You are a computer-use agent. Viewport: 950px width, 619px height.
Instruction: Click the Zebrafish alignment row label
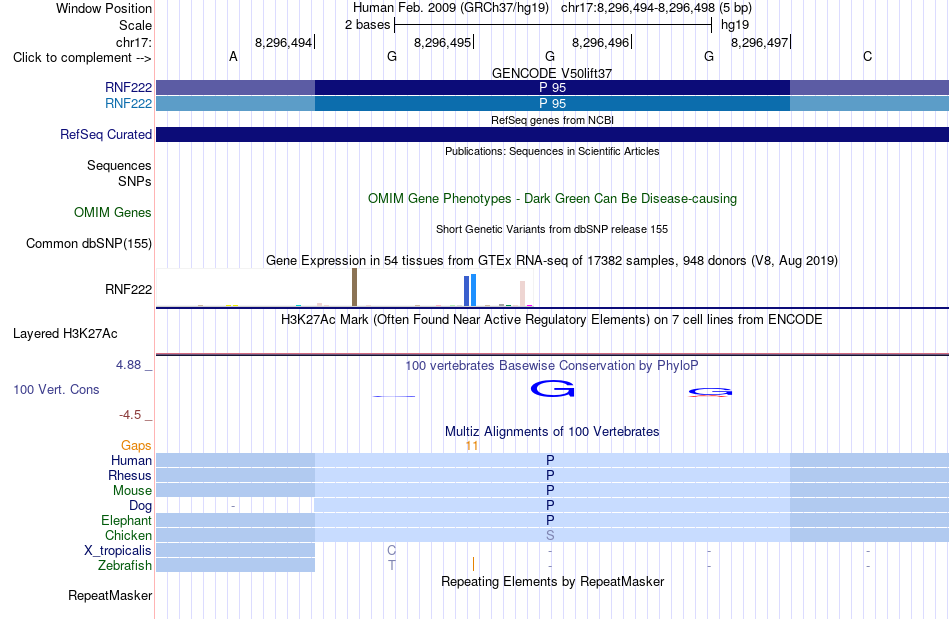coord(125,566)
